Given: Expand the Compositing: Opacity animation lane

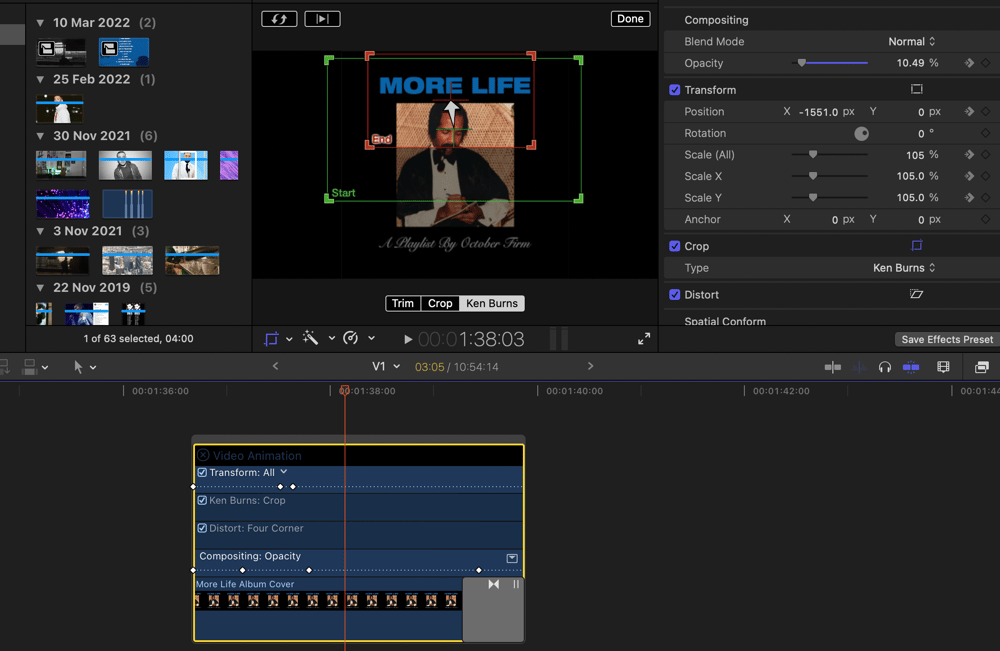Looking at the screenshot, I should click(512, 558).
